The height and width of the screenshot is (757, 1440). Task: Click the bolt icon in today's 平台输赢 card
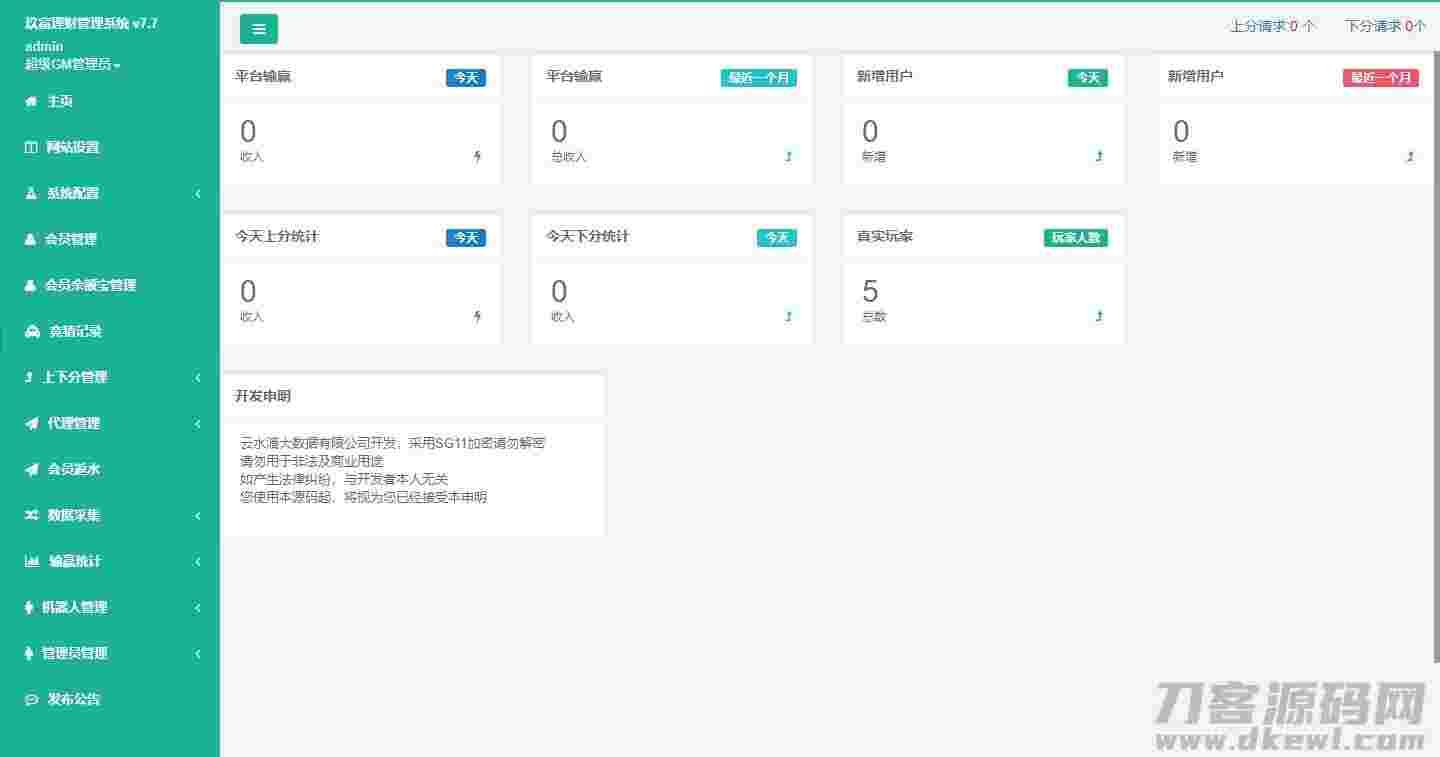tap(477, 156)
